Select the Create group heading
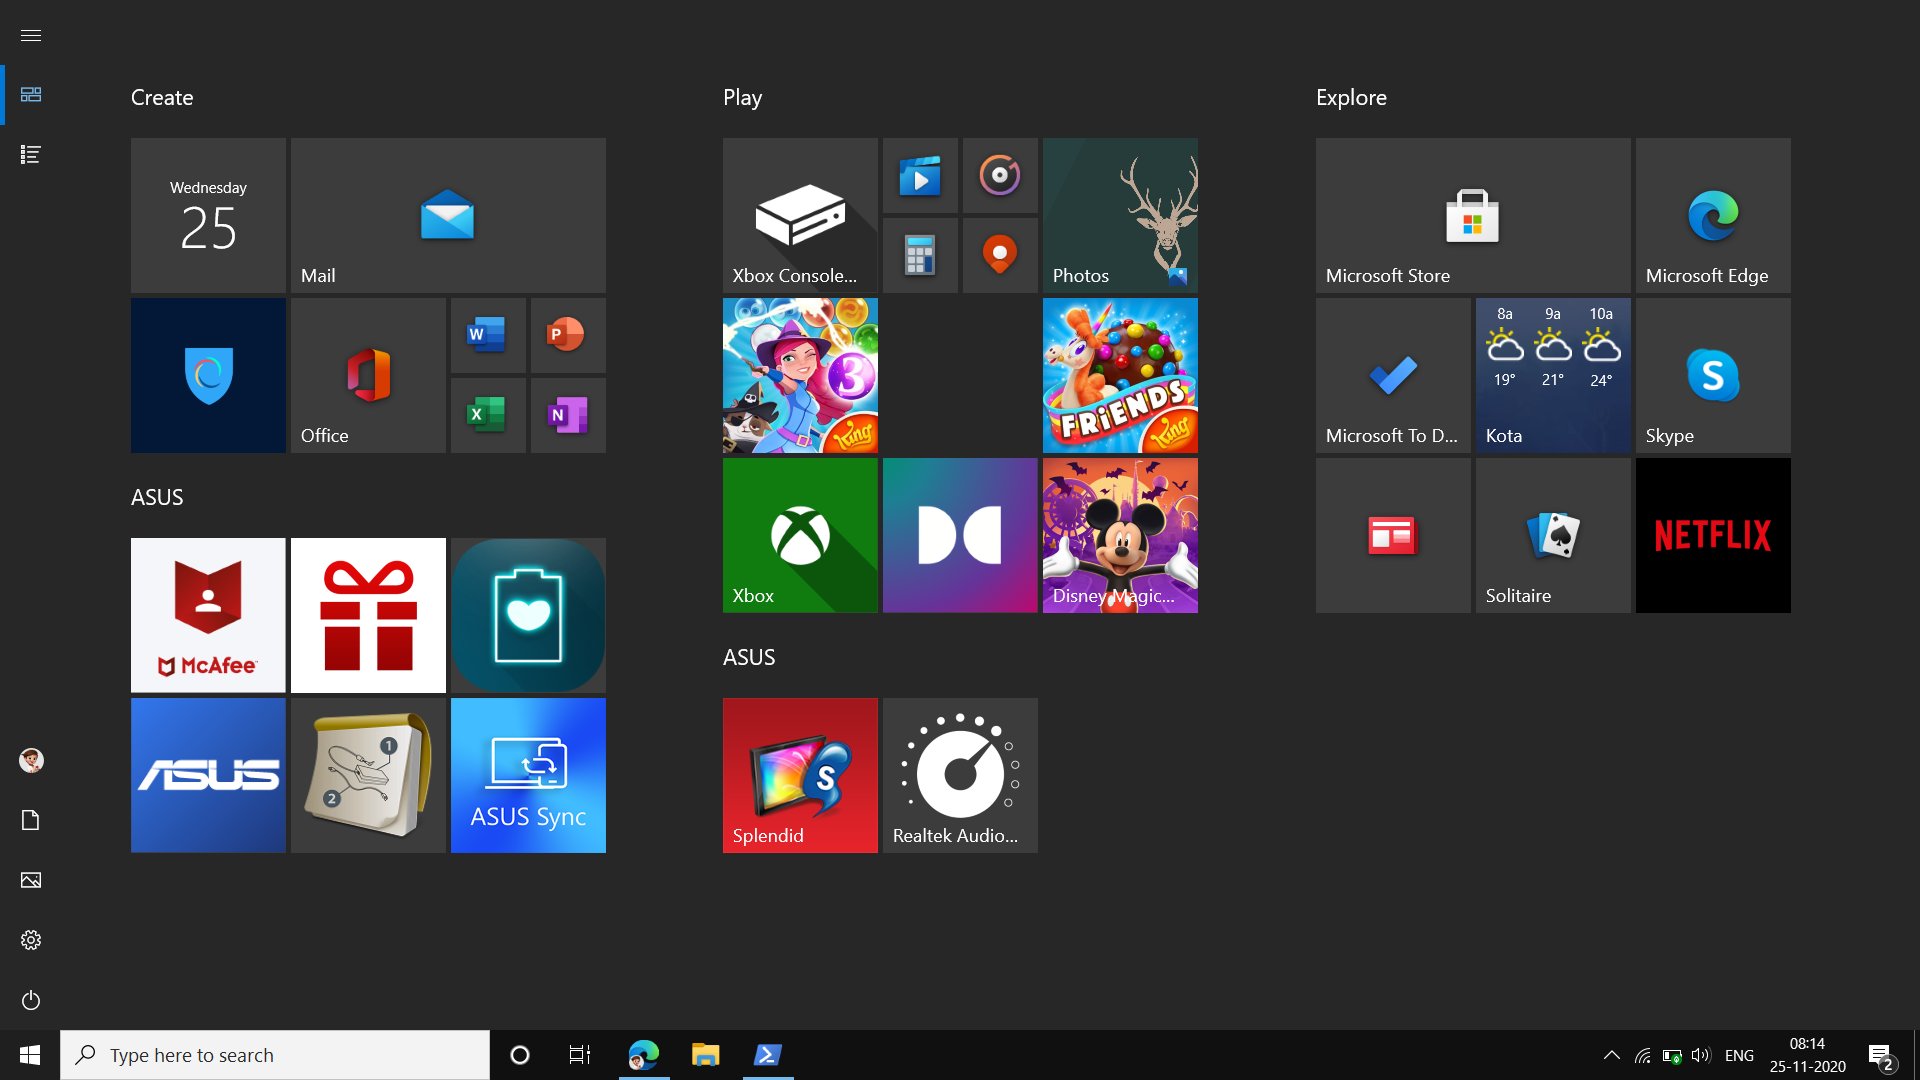The image size is (1920, 1080). [x=162, y=98]
